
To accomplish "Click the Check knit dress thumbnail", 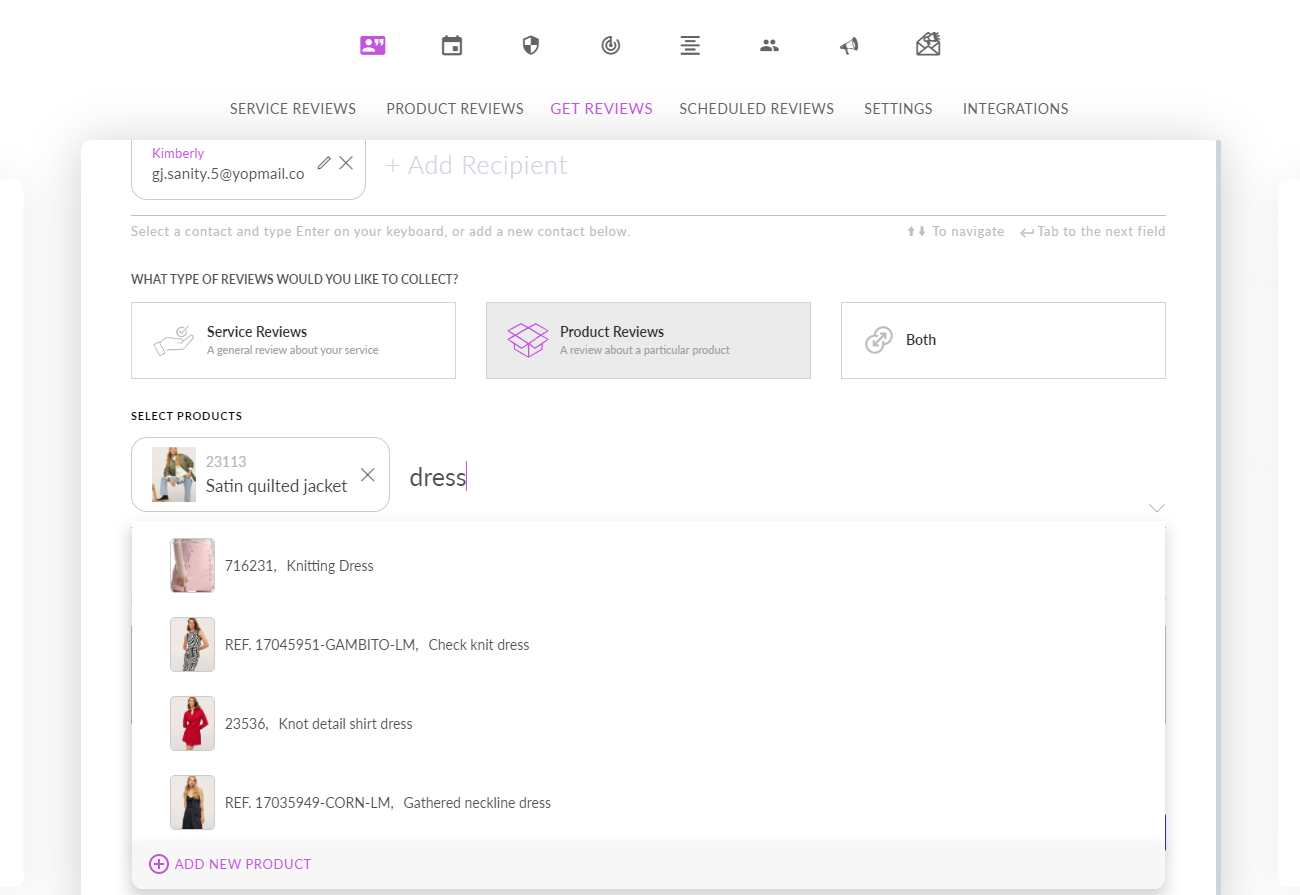I will (192, 645).
